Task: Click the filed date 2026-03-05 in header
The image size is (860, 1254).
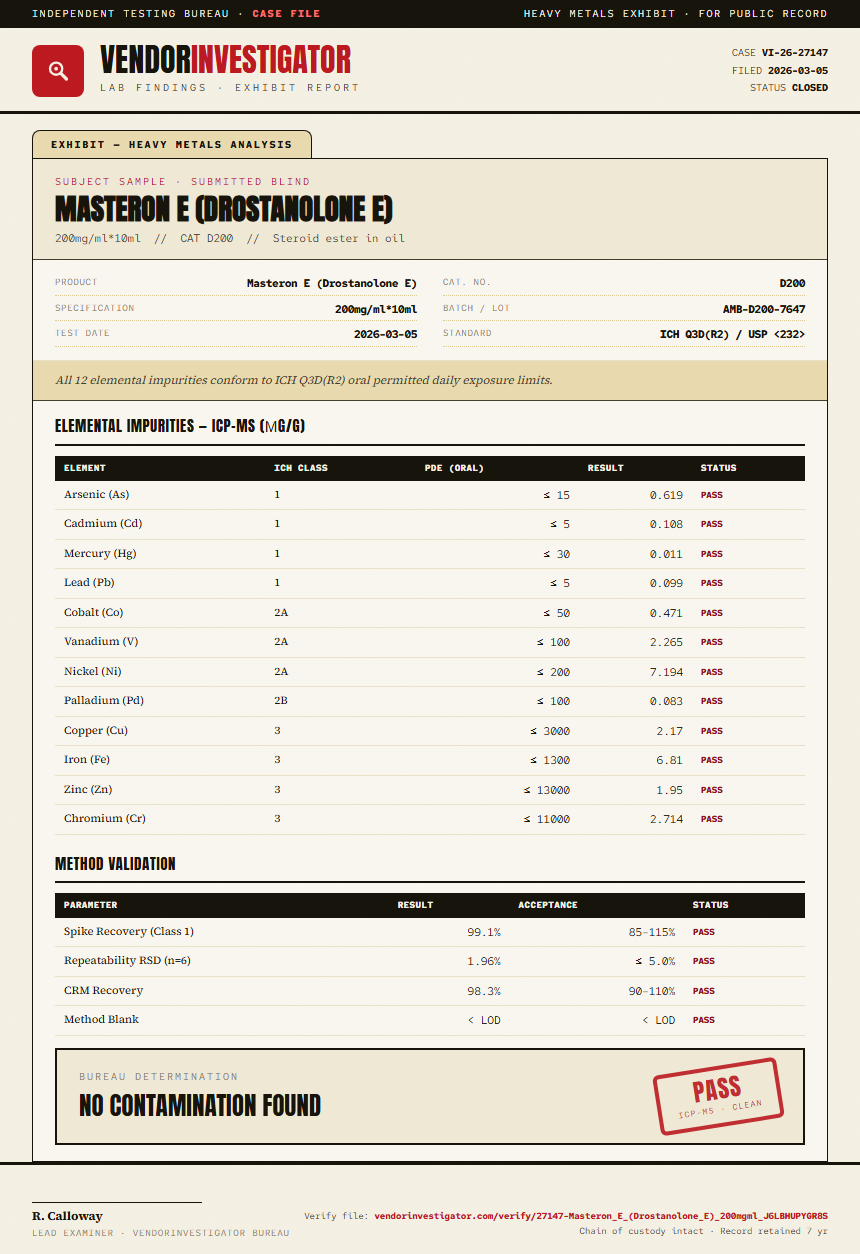Action: (798, 71)
